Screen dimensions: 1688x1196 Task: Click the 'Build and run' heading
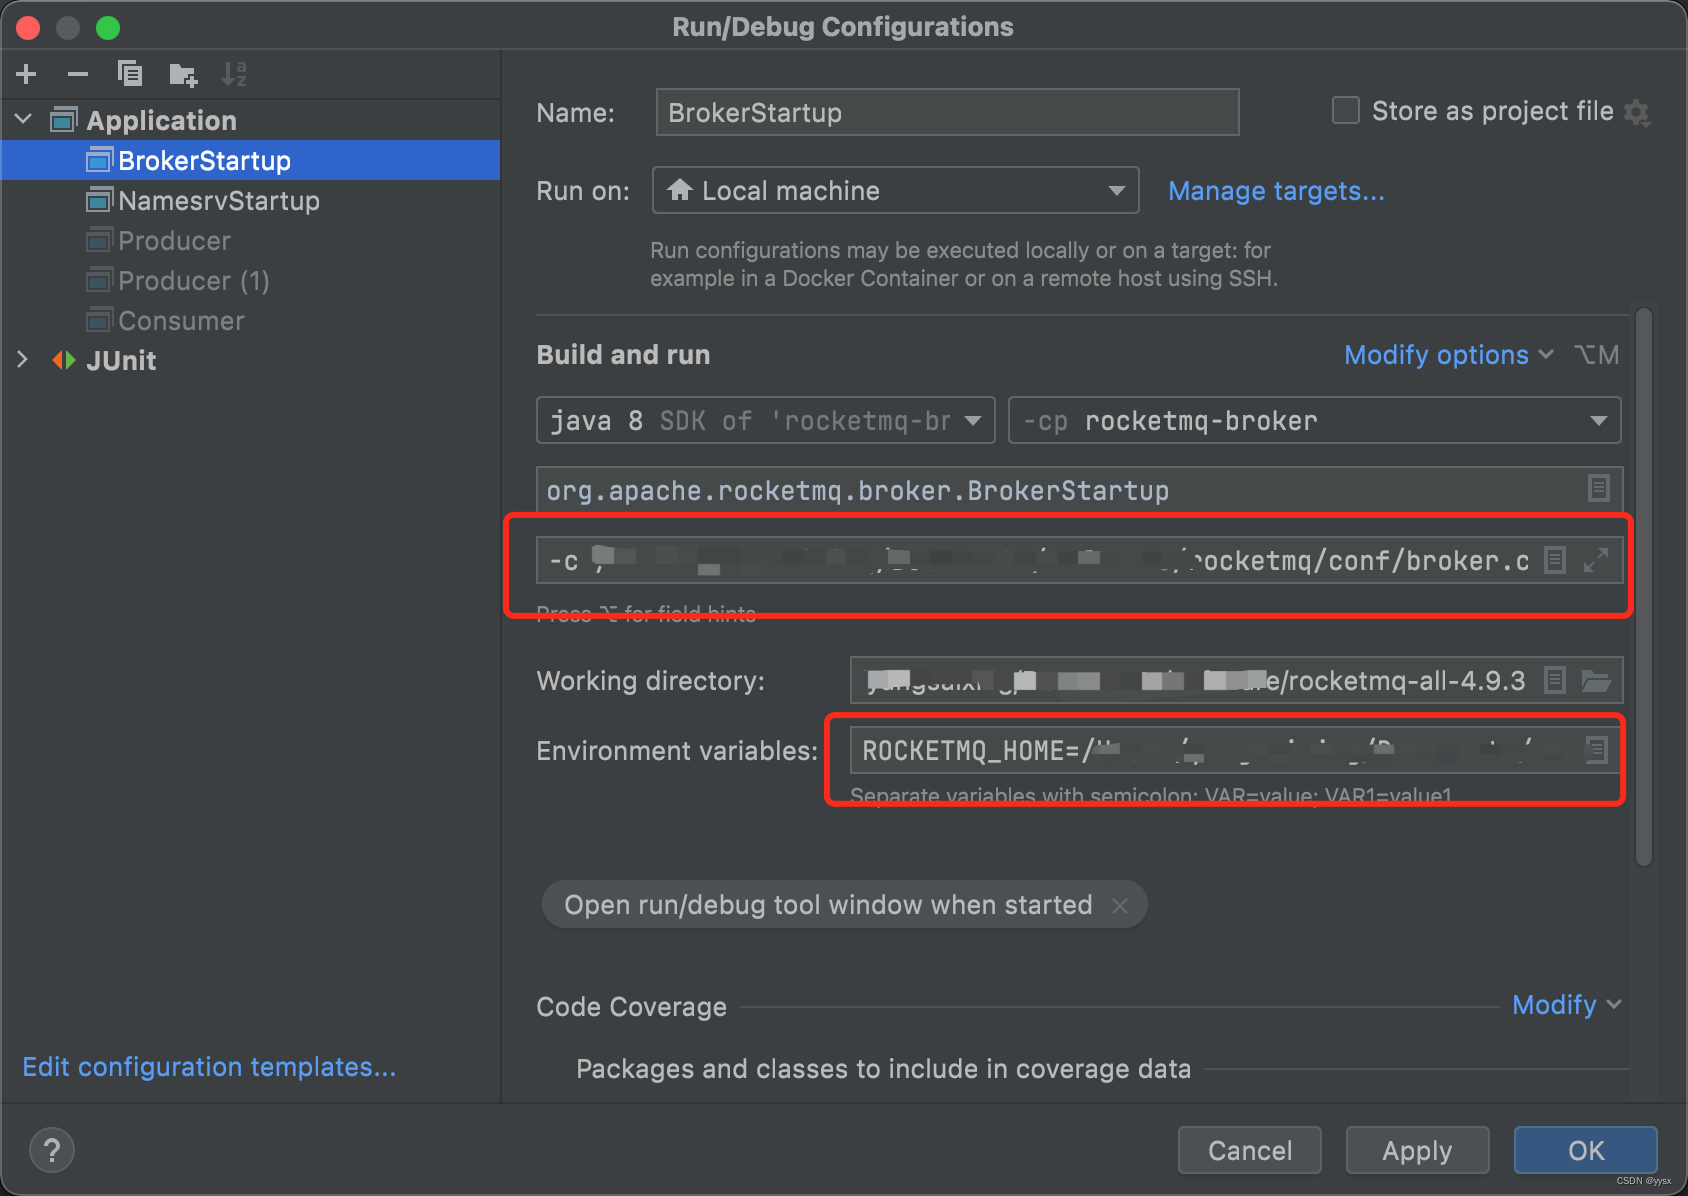[x=623, y=355]
